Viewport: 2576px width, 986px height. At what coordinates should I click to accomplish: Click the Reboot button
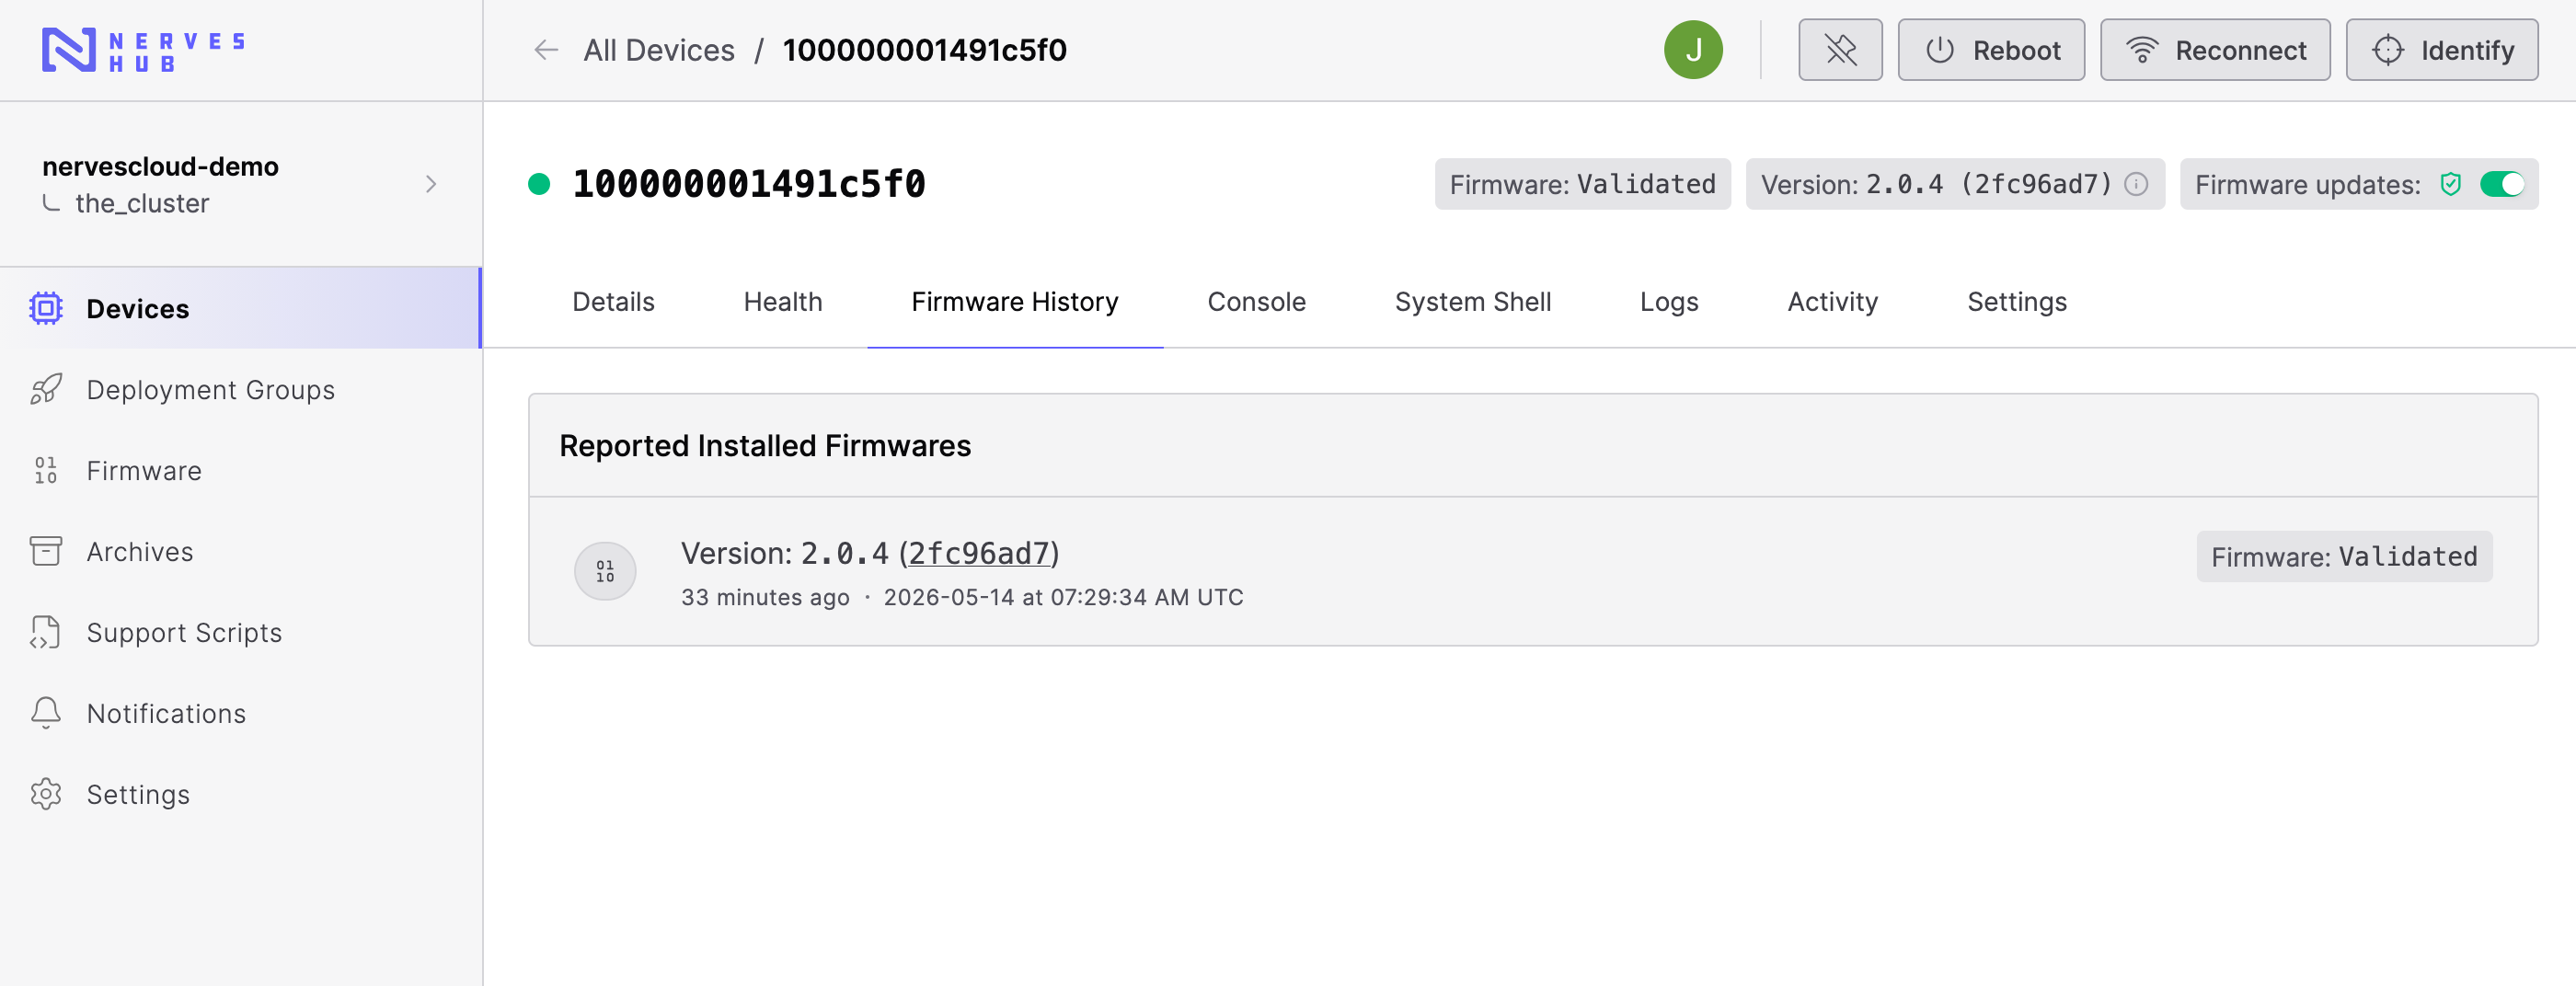pyautogui.click(x=1991, y=50)
